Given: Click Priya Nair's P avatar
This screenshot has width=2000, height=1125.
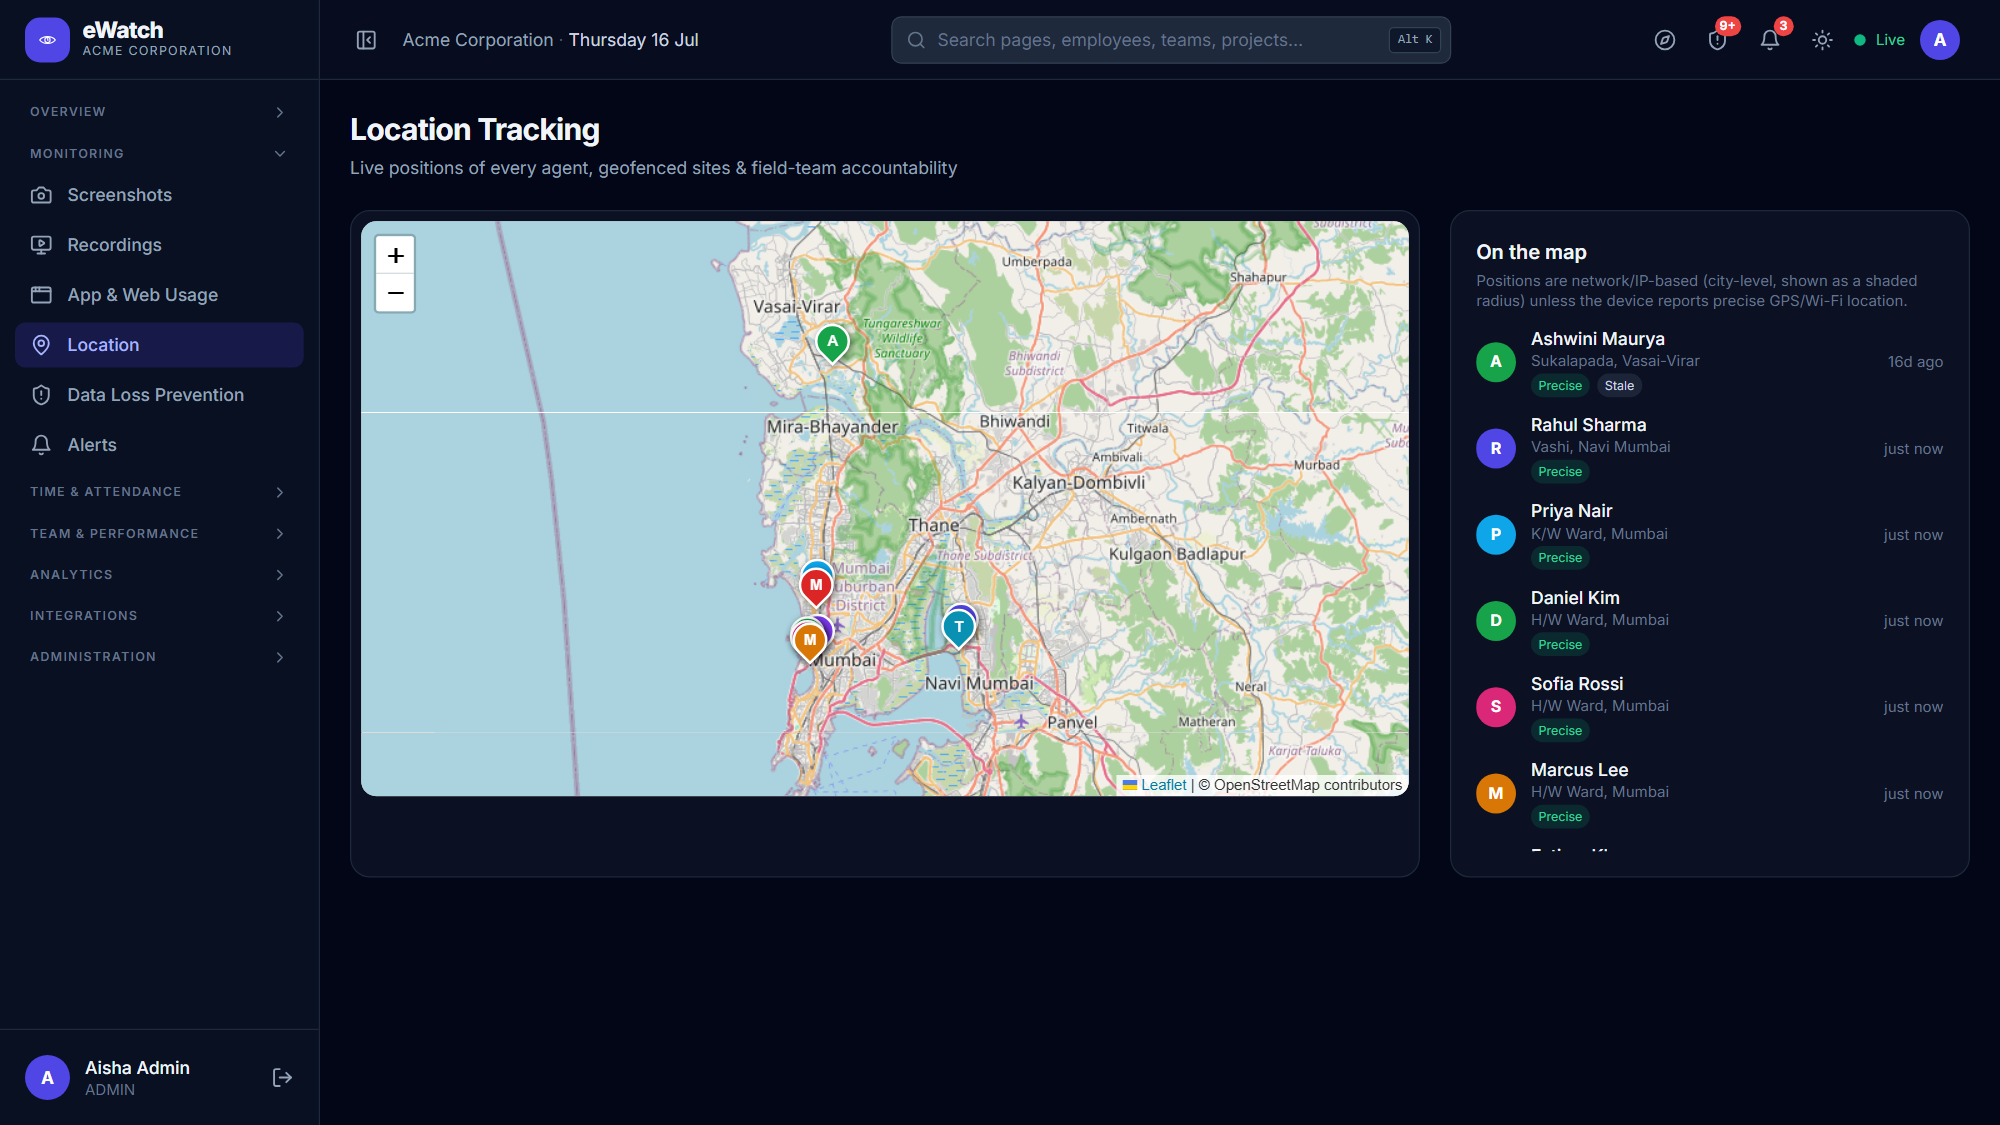Looking at the screenshot, I should pos(1495,534).
